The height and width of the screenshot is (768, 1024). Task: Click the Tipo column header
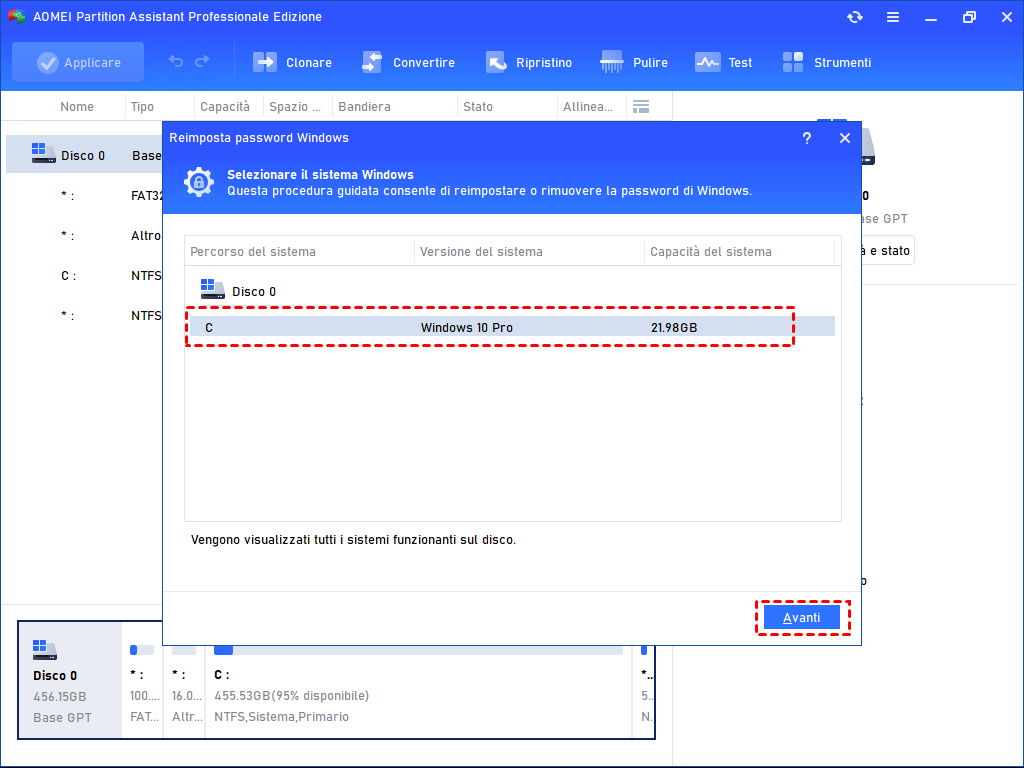(142, 106)
